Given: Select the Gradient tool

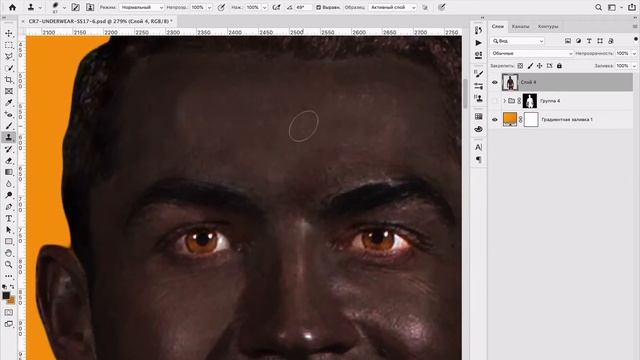Looking at the screenshot, I should coord(9,172).
